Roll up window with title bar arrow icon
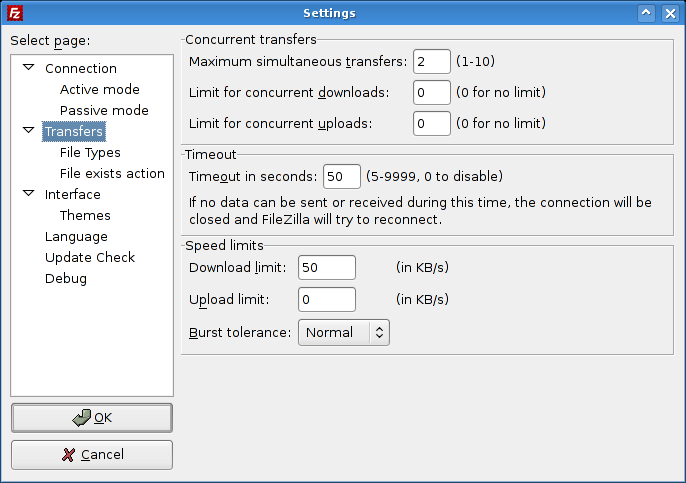 pos(646,13)
